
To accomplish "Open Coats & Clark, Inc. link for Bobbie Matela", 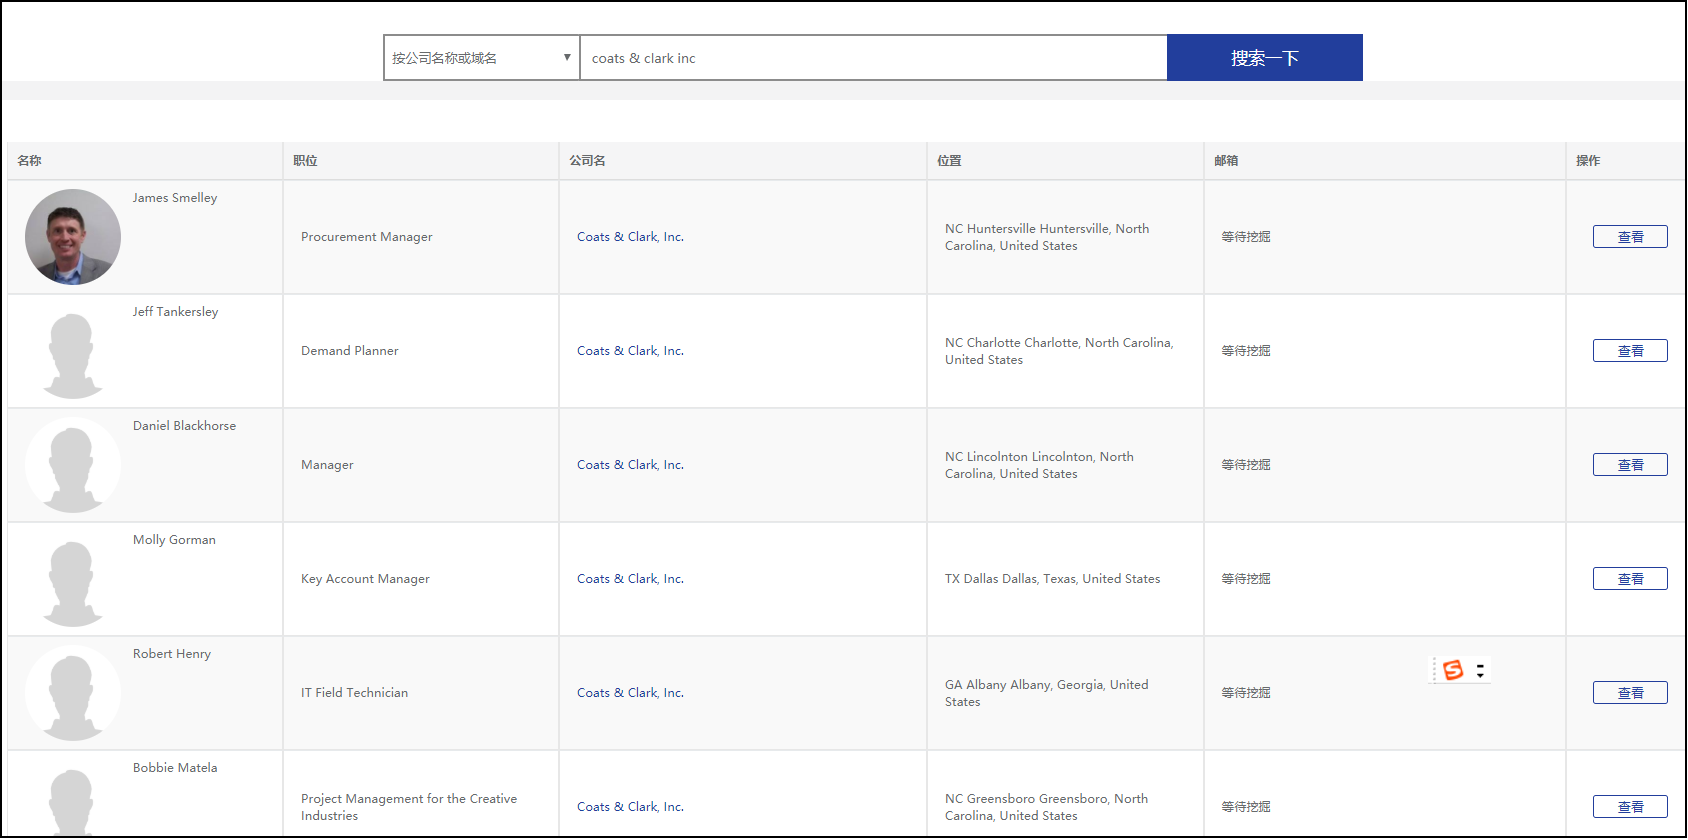I will (630, 807).
